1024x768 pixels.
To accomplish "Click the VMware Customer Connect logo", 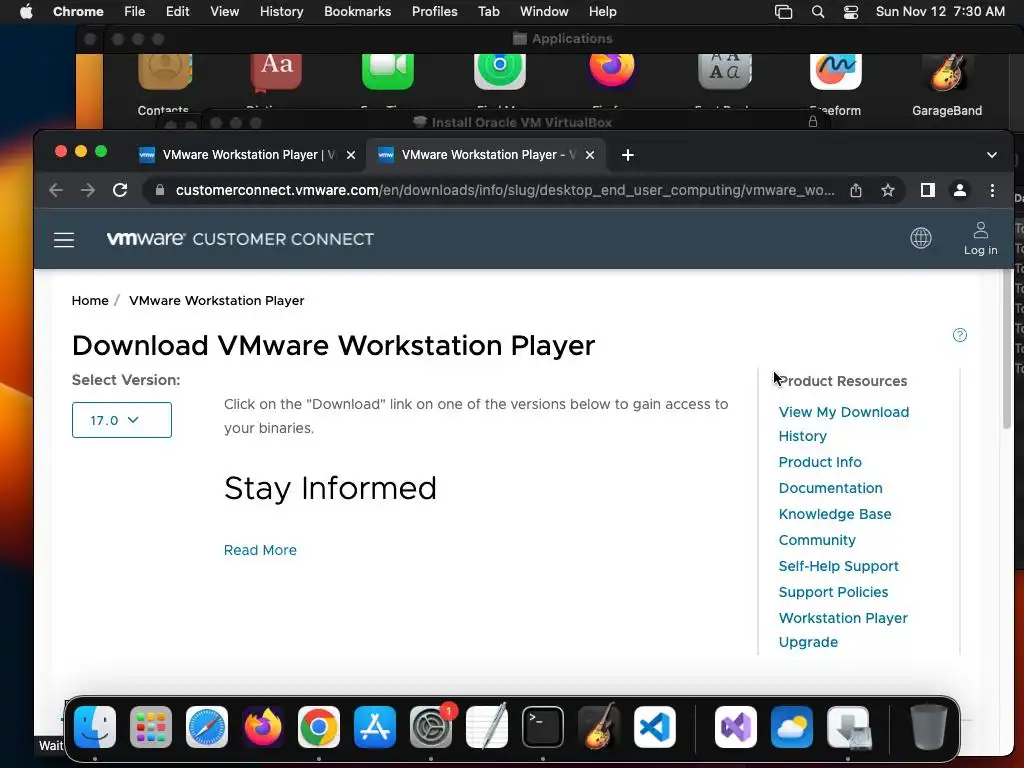I will (240, 239).
